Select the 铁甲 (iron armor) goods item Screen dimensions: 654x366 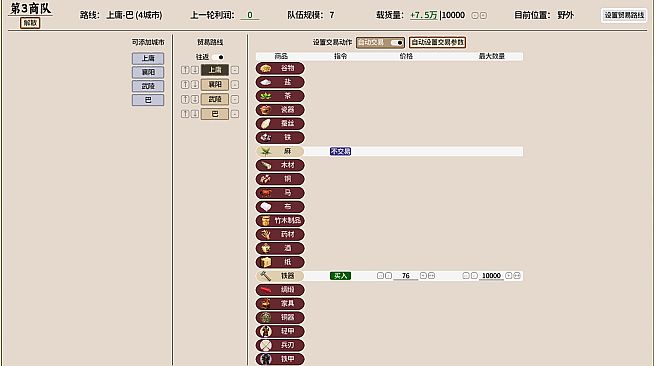click(x=280, y=358)
